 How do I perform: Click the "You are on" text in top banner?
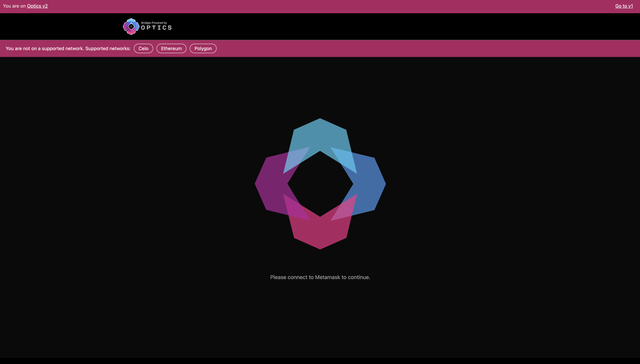click(14, 6)
